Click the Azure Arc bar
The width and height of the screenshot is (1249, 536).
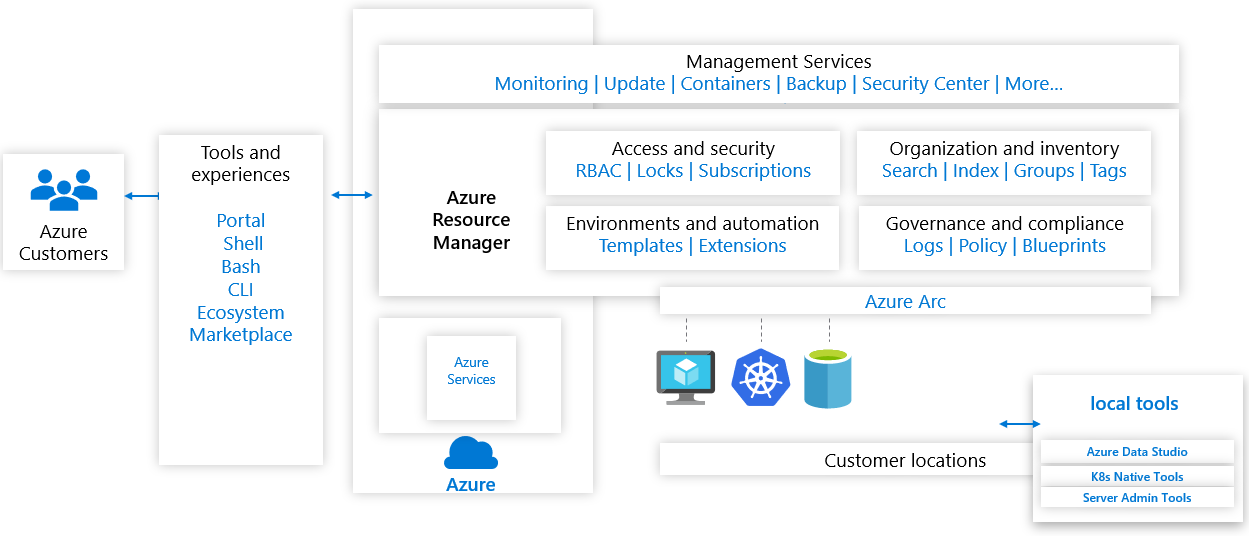pyautogui.click(x=905, y=301)
